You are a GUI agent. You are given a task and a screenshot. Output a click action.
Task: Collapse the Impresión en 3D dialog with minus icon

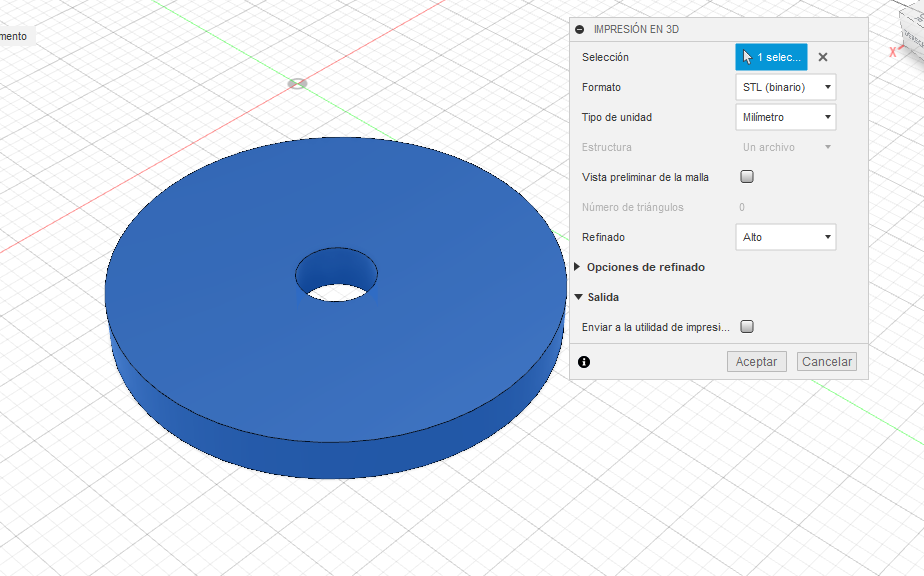point(579,29)
